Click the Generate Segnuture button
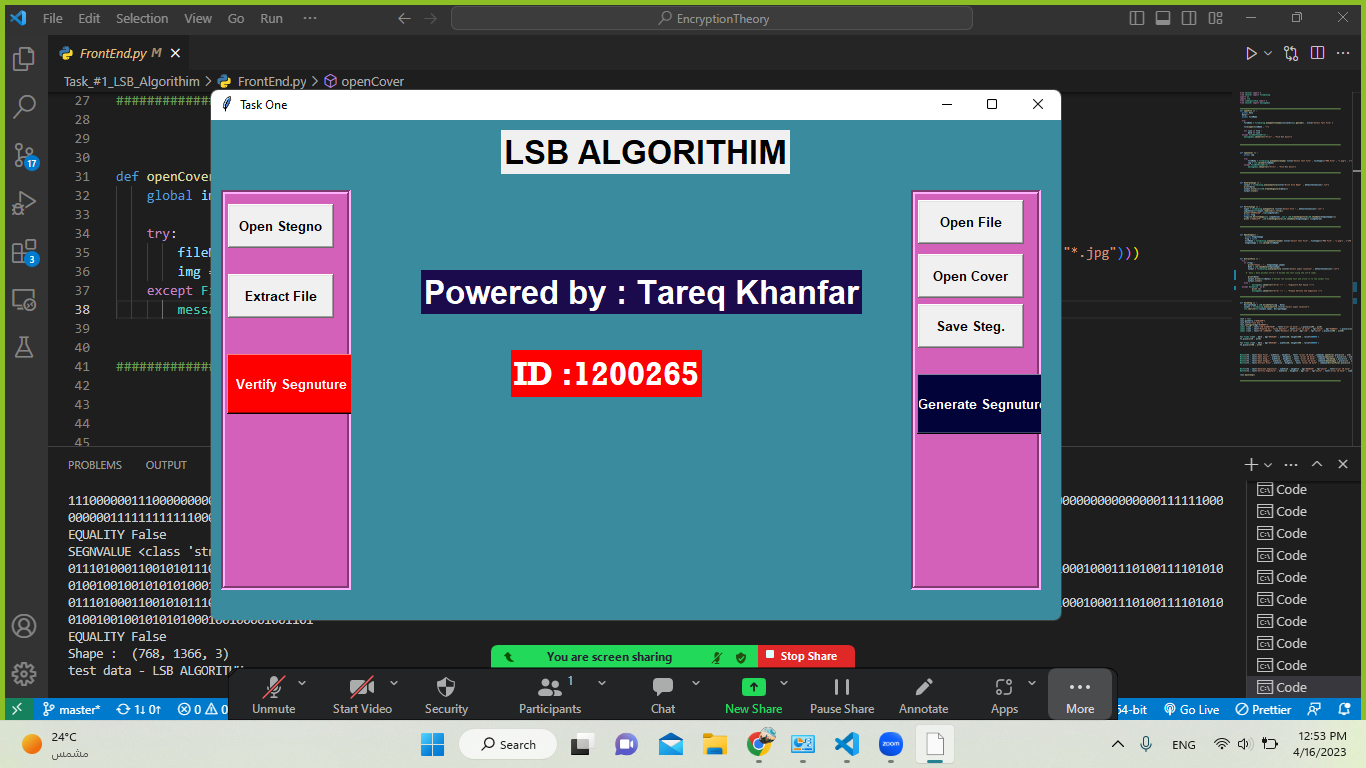1366x768 pixels. [979, 404]
